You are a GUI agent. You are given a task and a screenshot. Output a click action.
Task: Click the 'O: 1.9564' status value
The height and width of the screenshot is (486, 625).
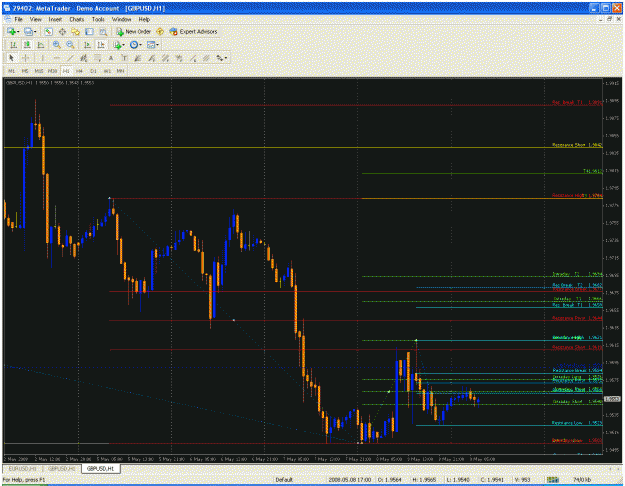point(389,480)
